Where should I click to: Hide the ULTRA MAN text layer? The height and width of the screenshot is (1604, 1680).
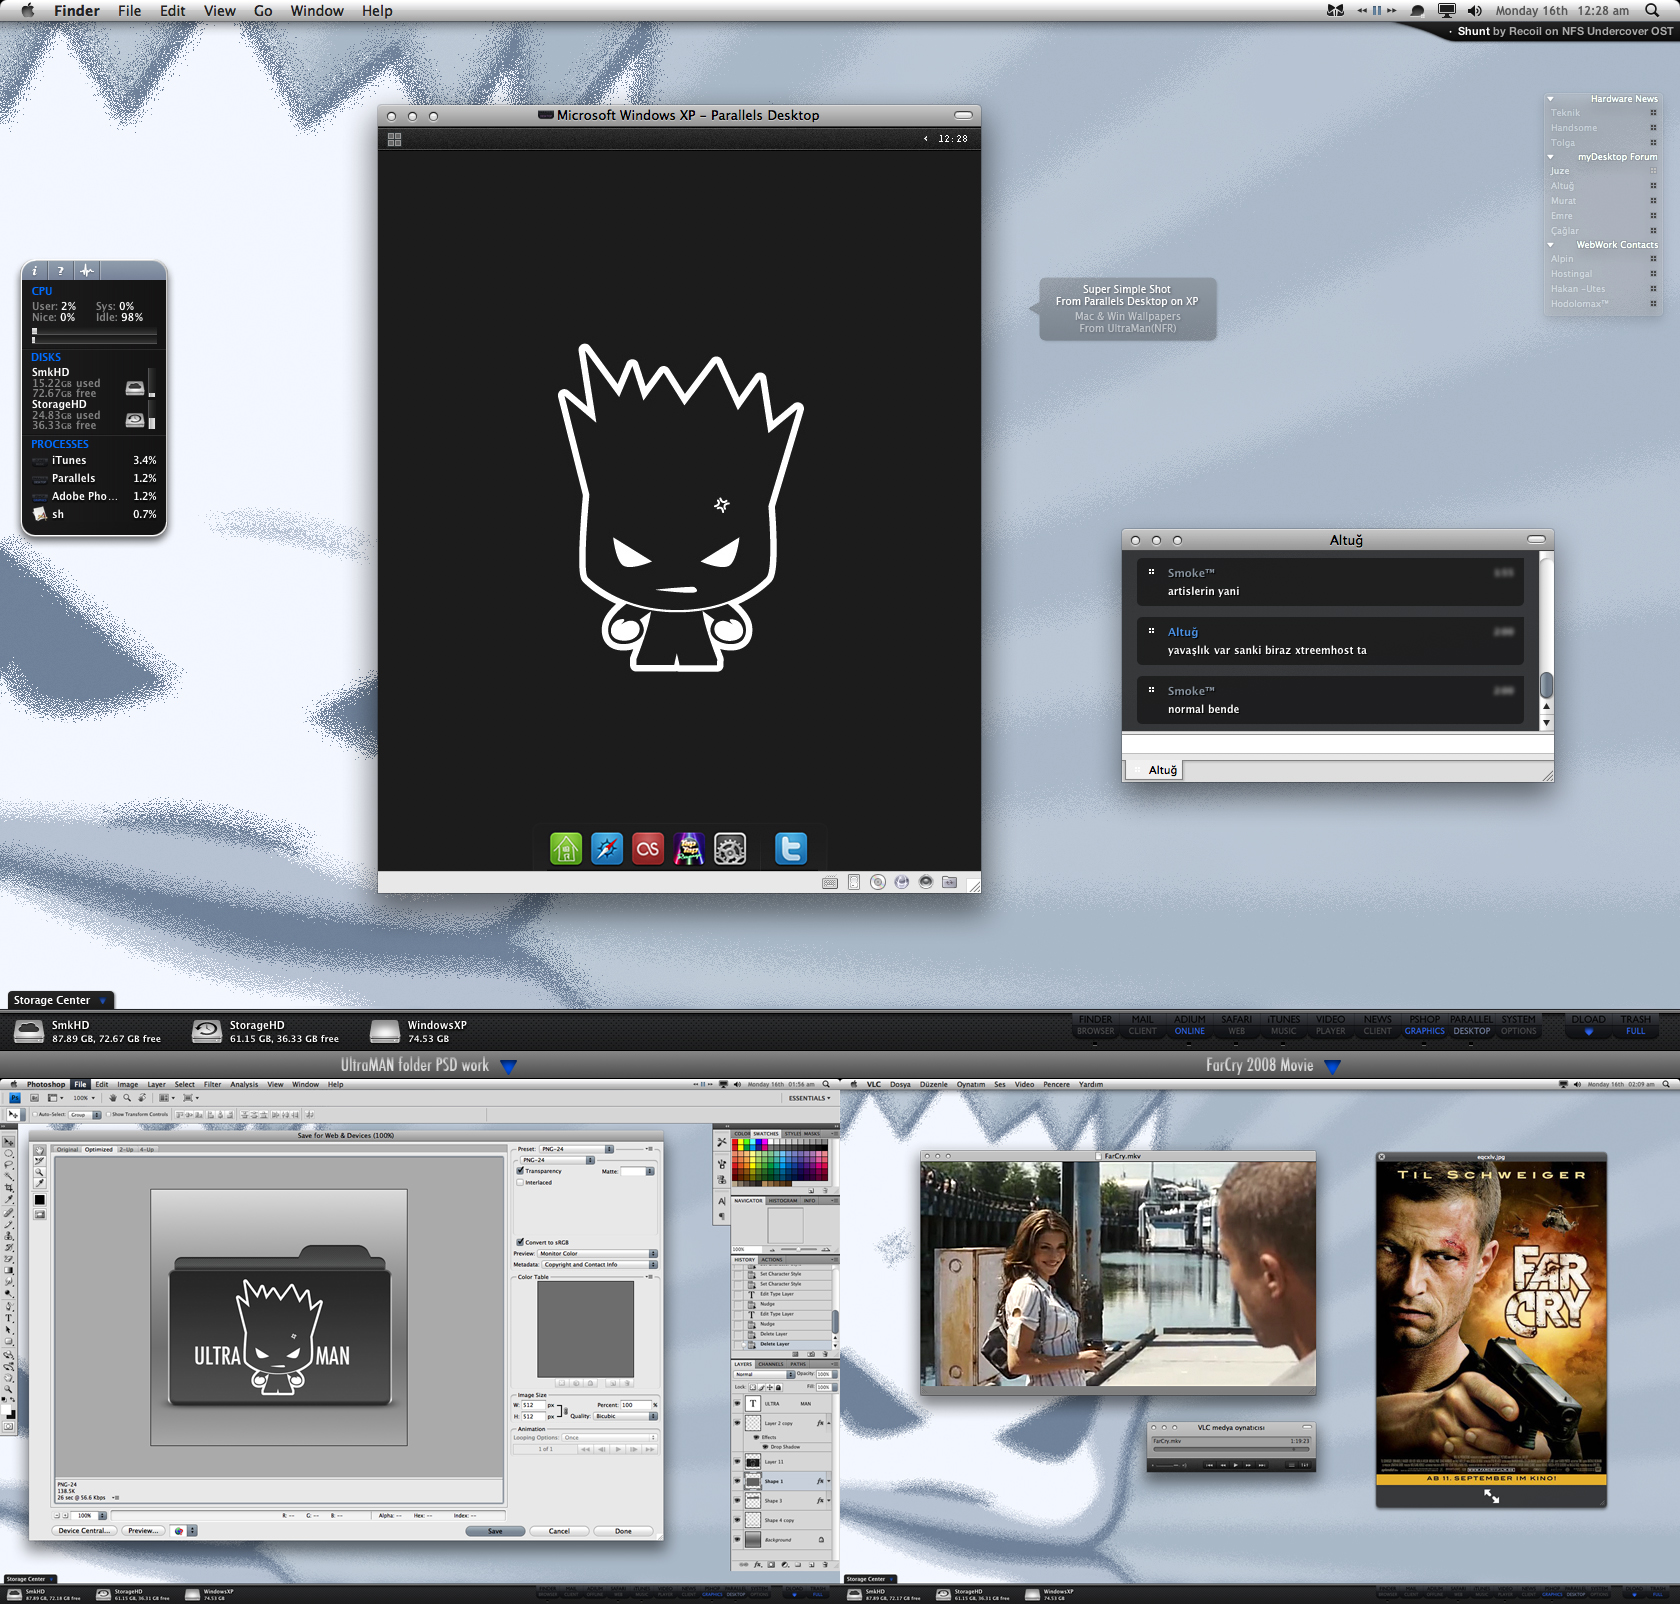(x=738, y=1404)
